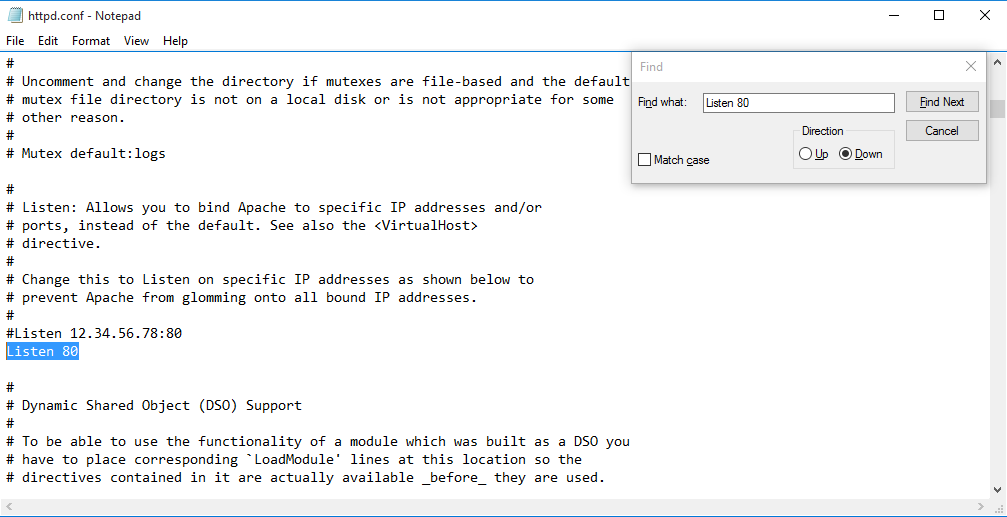
Task: Select the Down direction radio button
Action: click(846, 154)
